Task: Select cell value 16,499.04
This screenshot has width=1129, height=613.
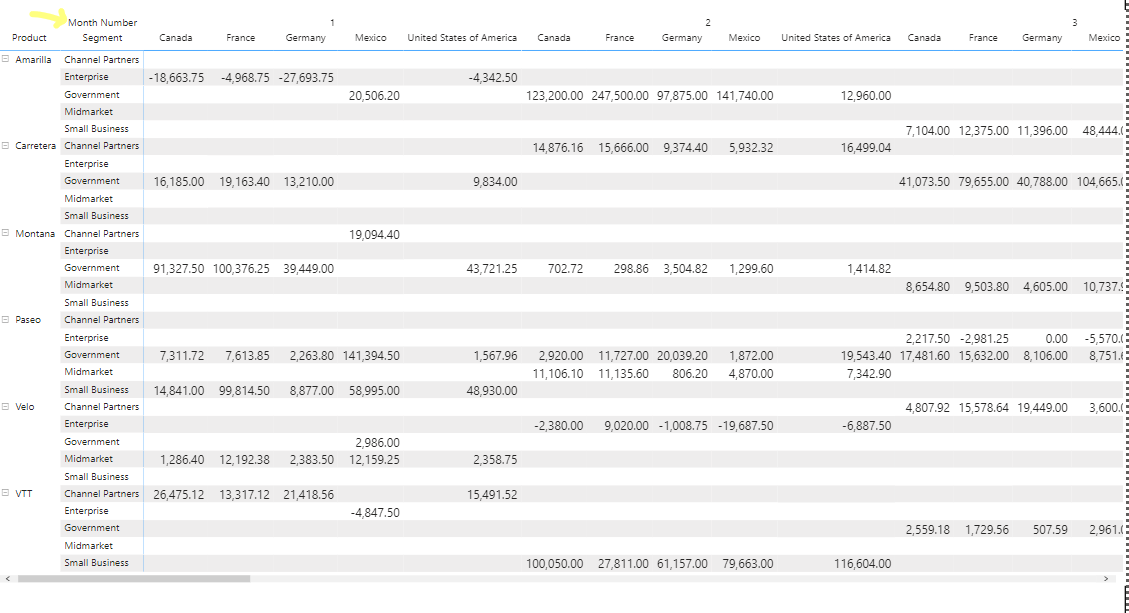Action: 866,148
